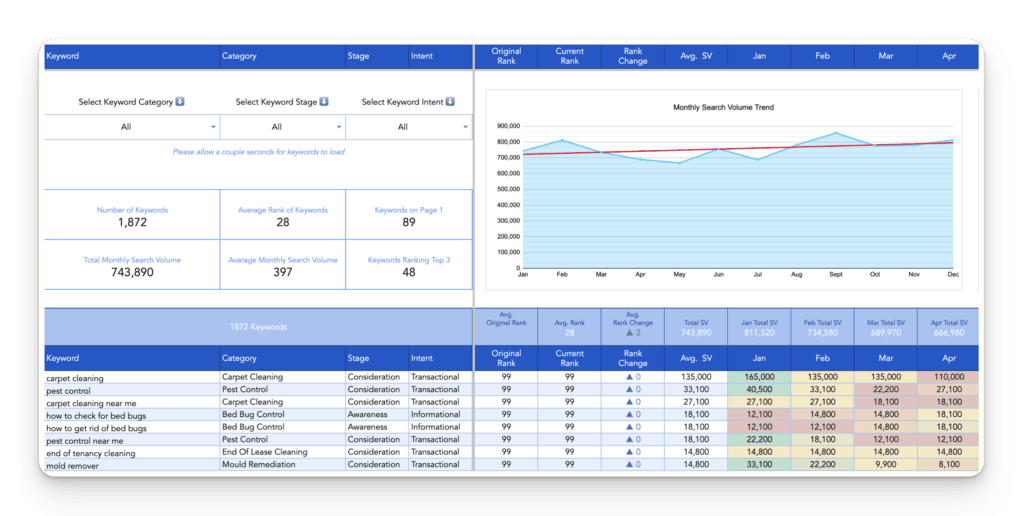The image size is (1024, 516).
Task: Click the Monthly Search Volume Trend chart title
Action: pos(723,107)
